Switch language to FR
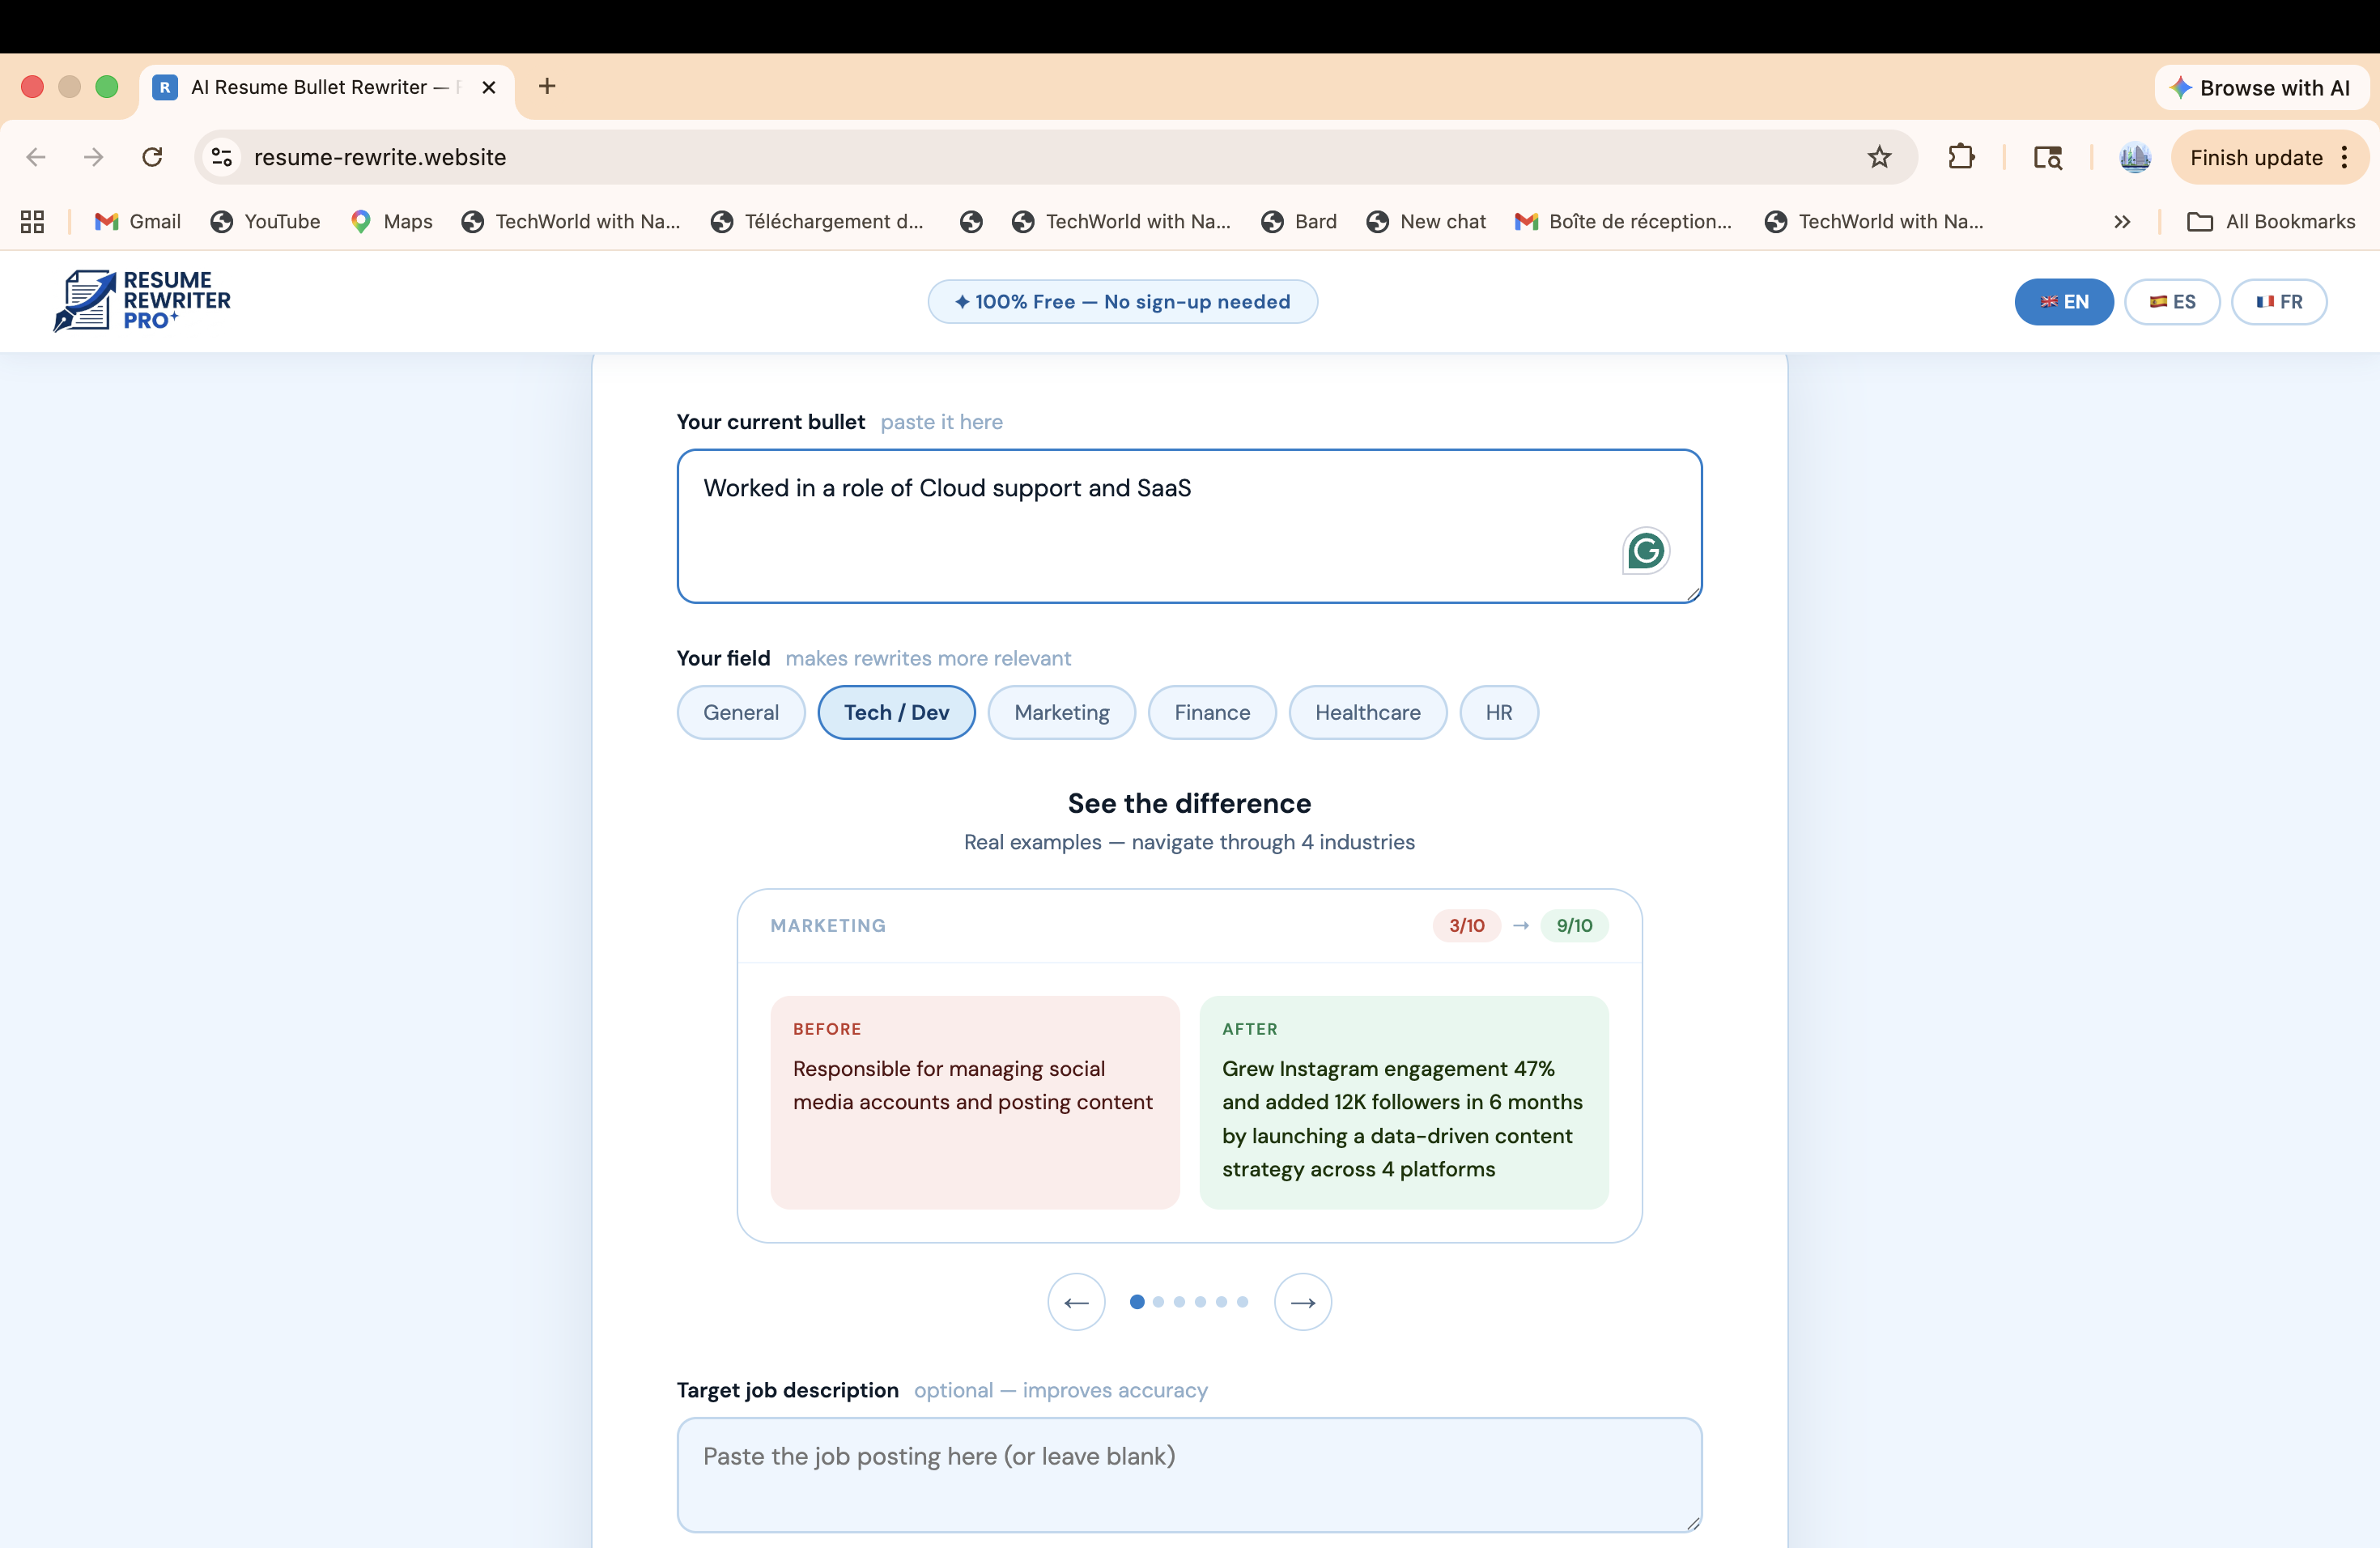The width and height of the screenshot is (2380, 1548). (2279, 301)
